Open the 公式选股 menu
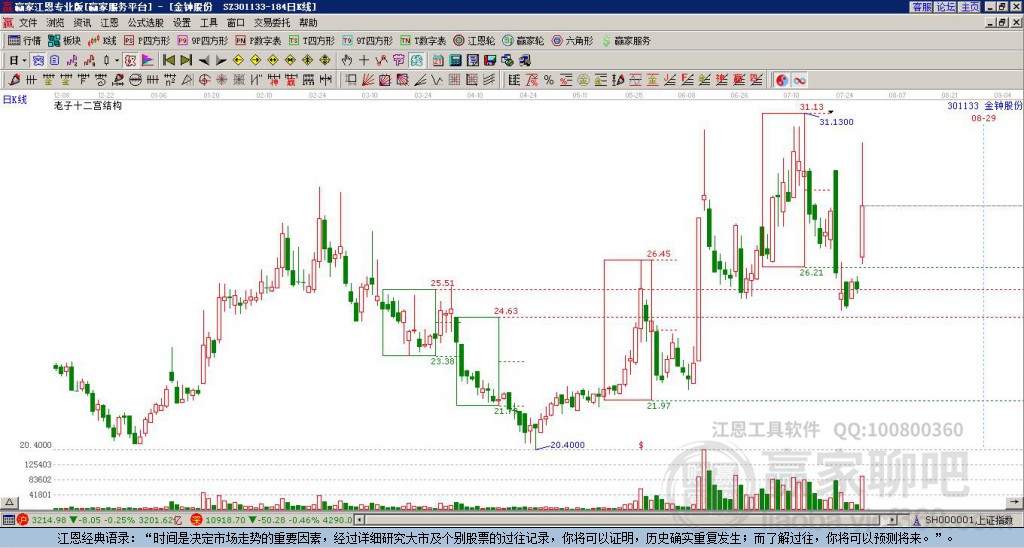Image resolution: width=1024 pixels, height=548 pixels. [146, 23]
